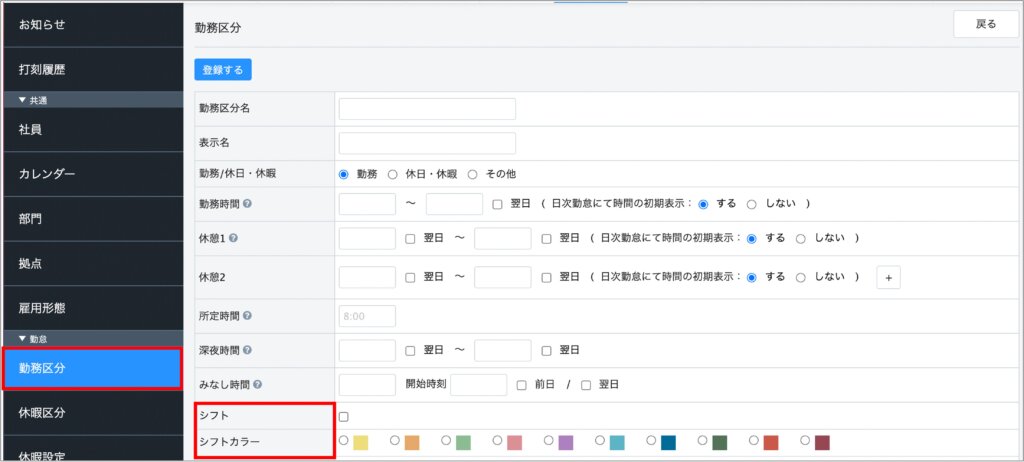
Task: Click the 戻る button
Action: click(x=985, y=24)
